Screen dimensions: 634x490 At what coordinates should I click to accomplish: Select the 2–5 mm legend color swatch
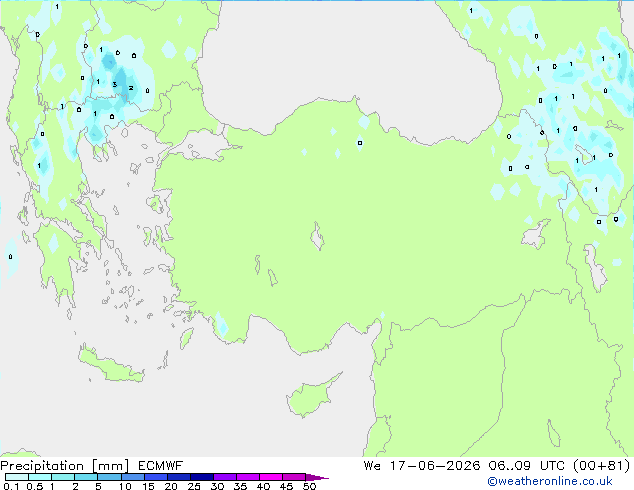pos(86,477)
